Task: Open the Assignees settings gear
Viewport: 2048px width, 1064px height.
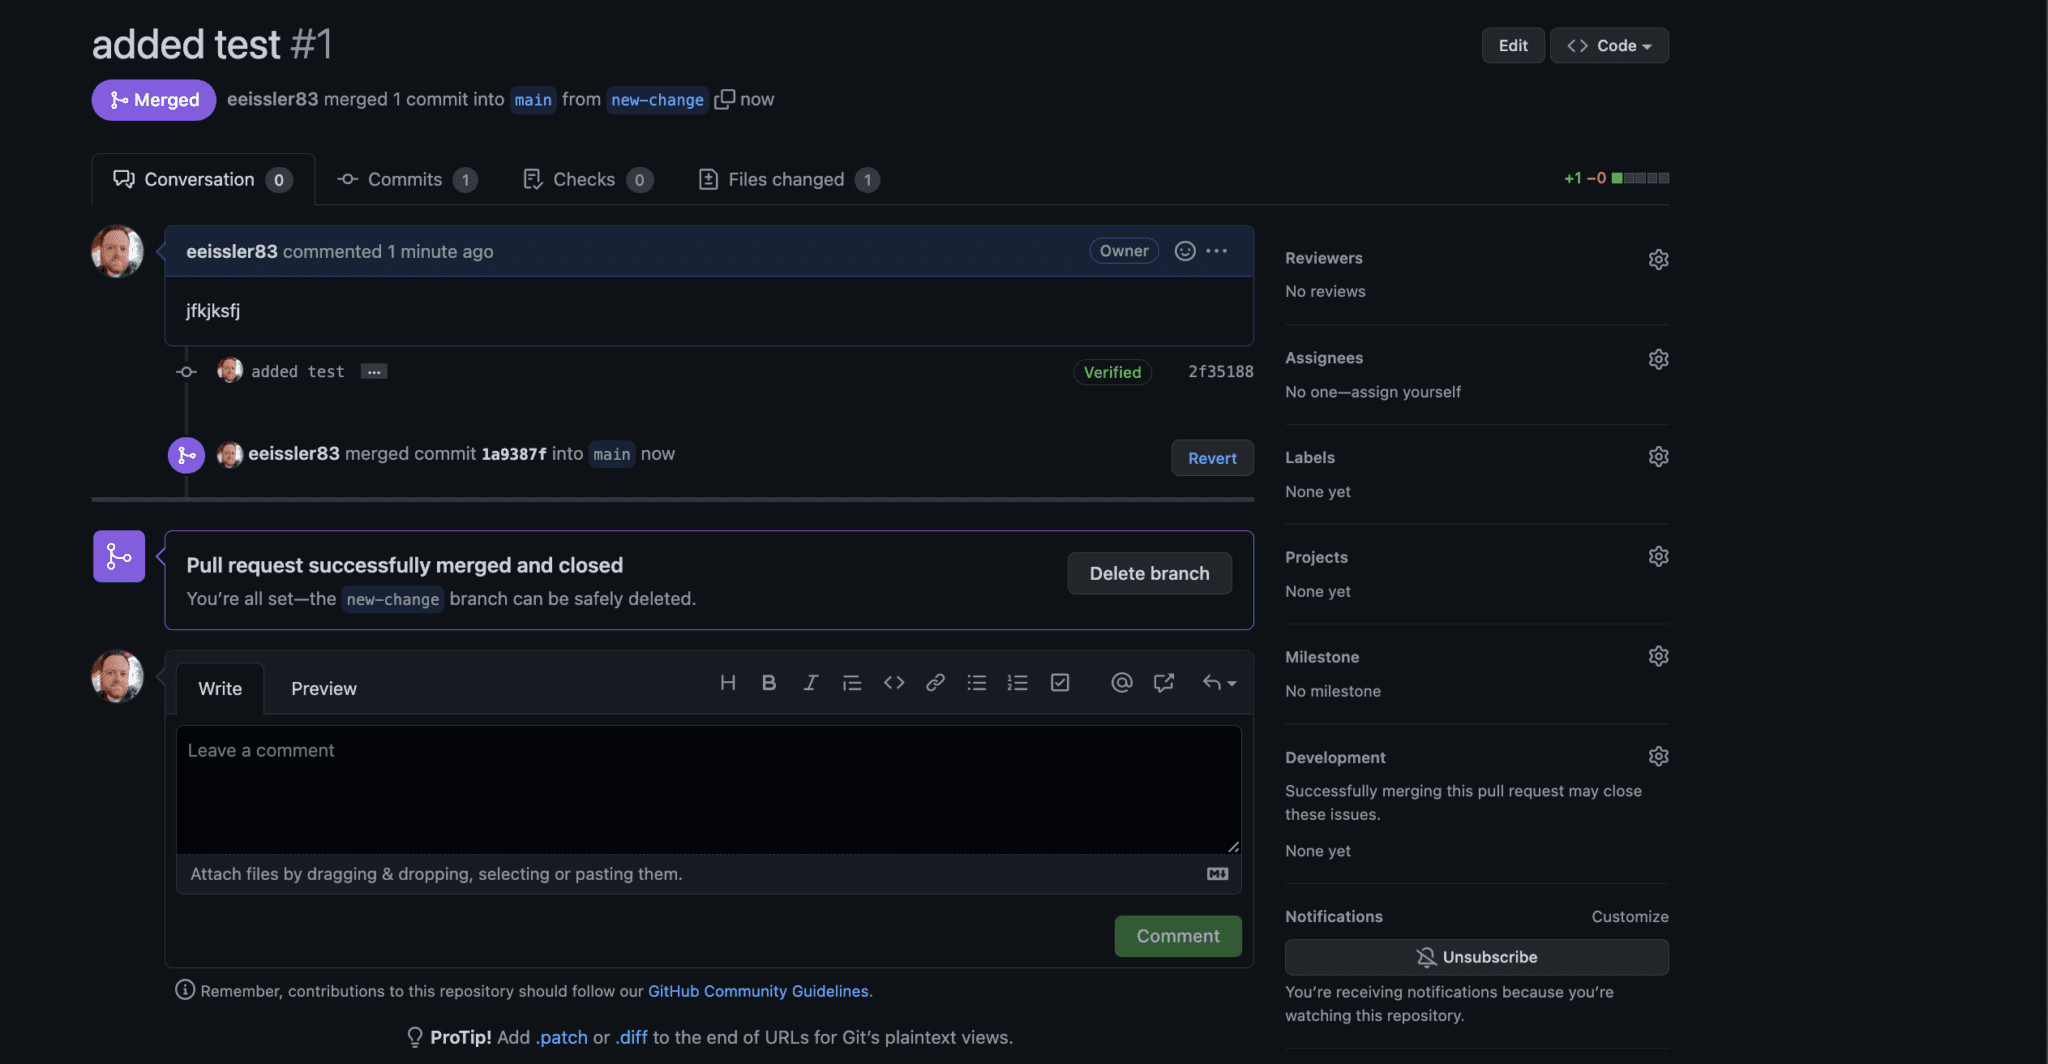Action: click(1658, 358)
